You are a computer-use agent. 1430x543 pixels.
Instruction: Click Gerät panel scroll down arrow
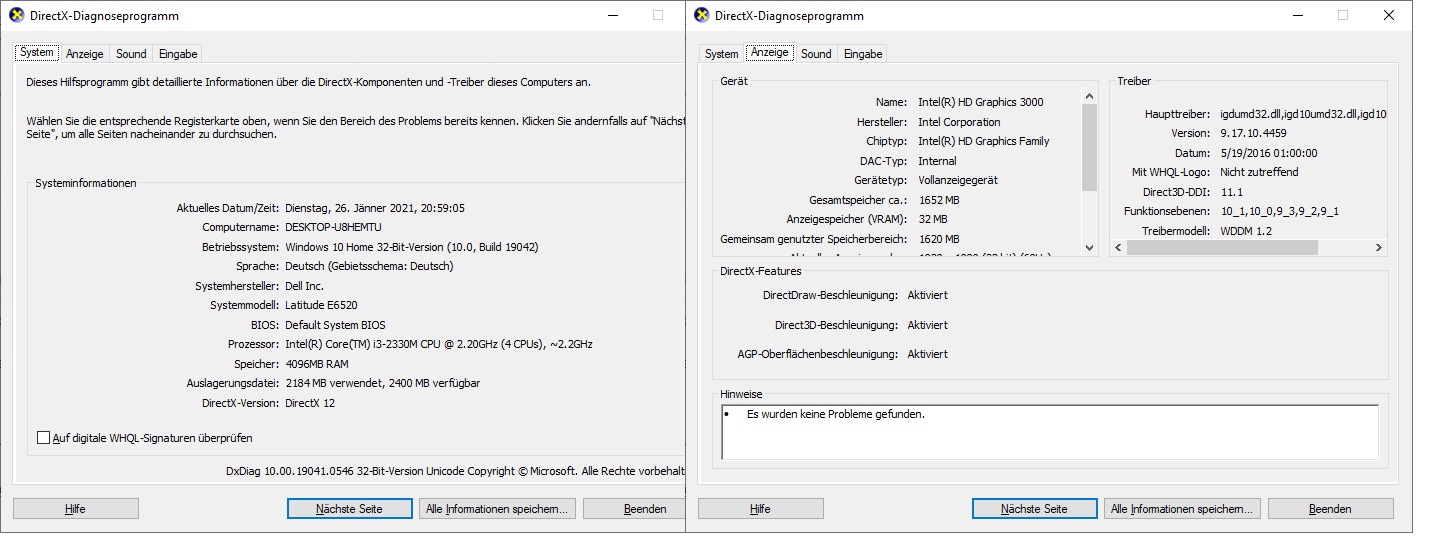pos(1089,247)
